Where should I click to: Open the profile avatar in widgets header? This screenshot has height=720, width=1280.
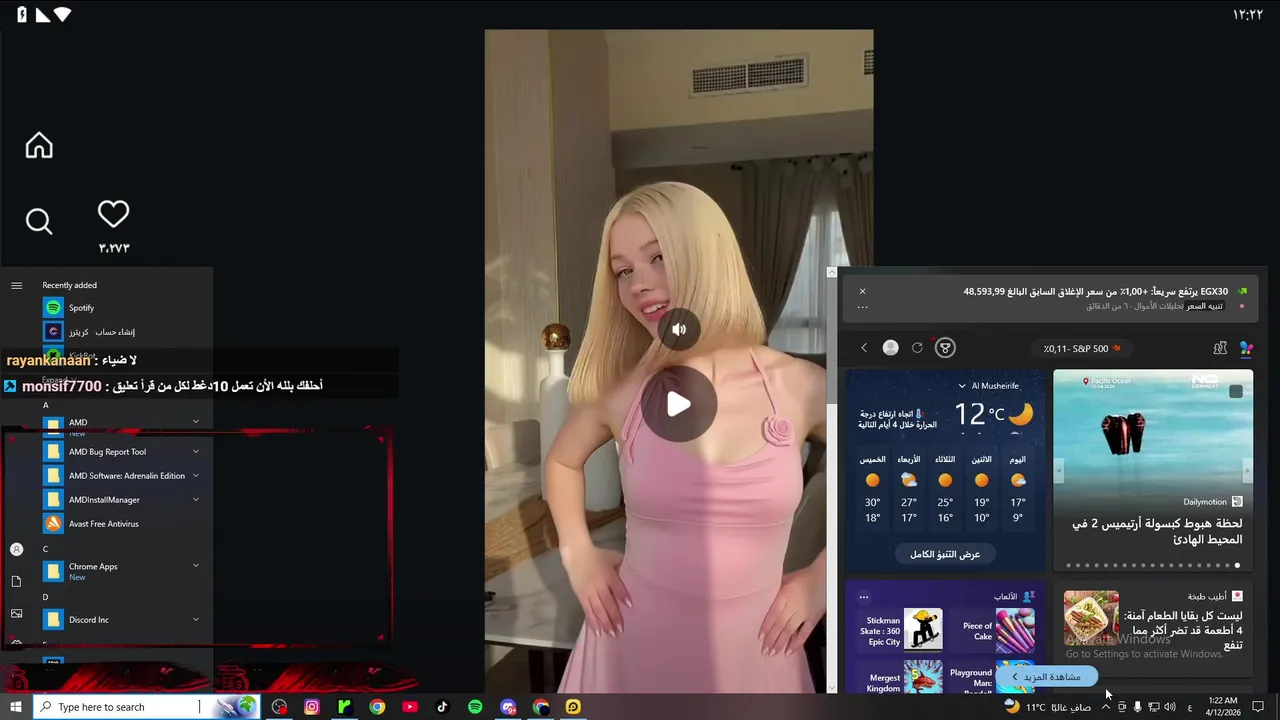tap(890, 348)
